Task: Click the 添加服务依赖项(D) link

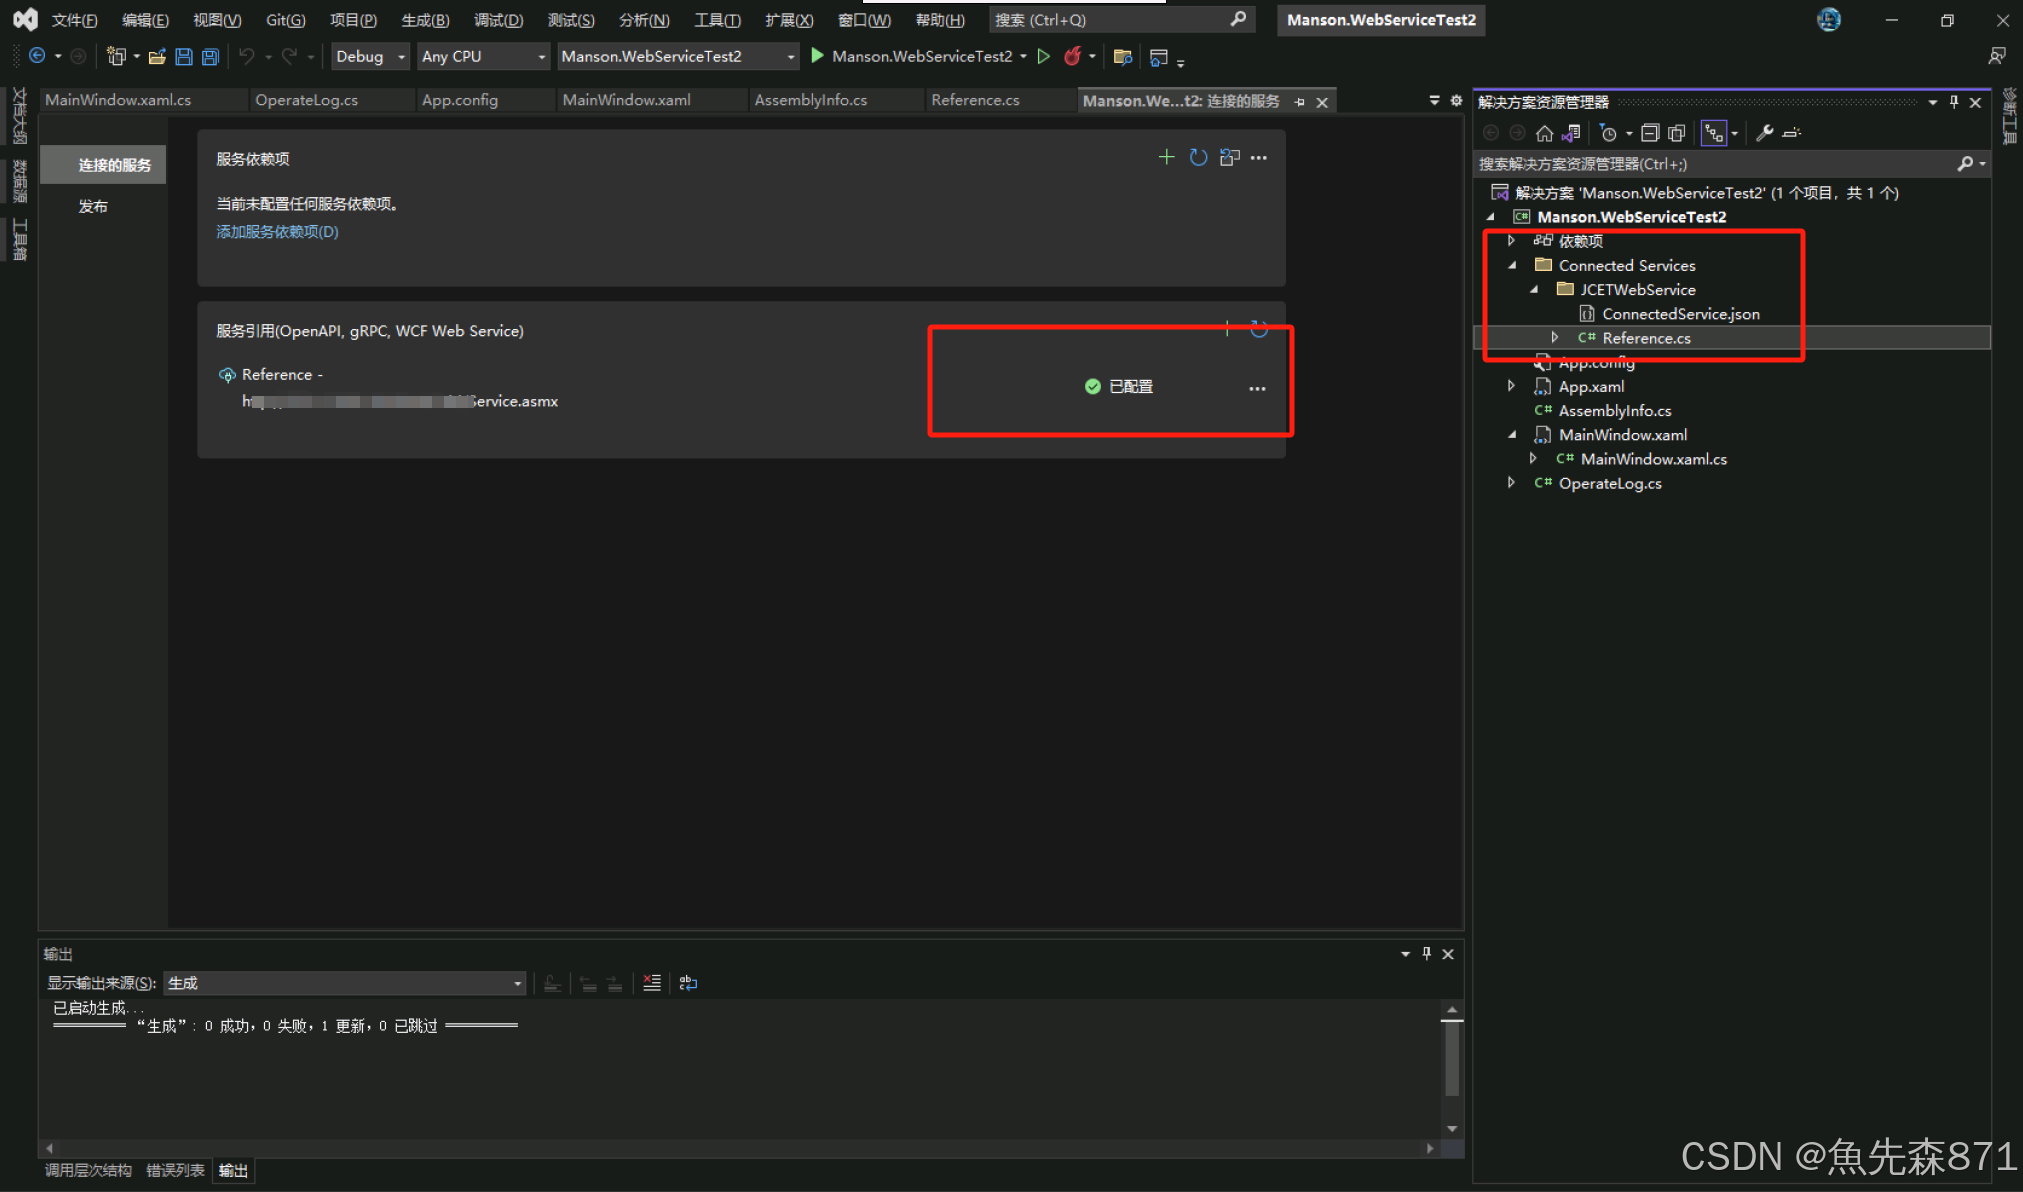Action: (277, 231)
